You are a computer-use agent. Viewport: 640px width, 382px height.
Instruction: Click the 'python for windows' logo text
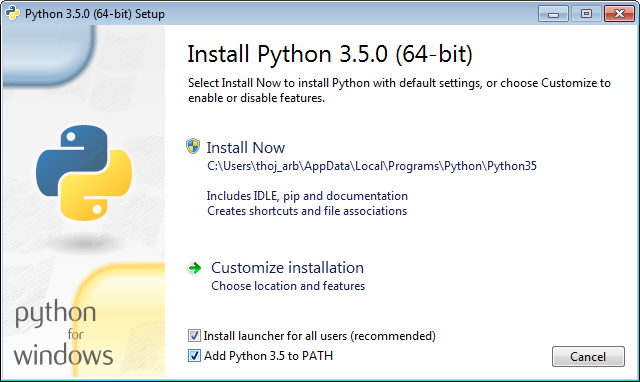63,333
